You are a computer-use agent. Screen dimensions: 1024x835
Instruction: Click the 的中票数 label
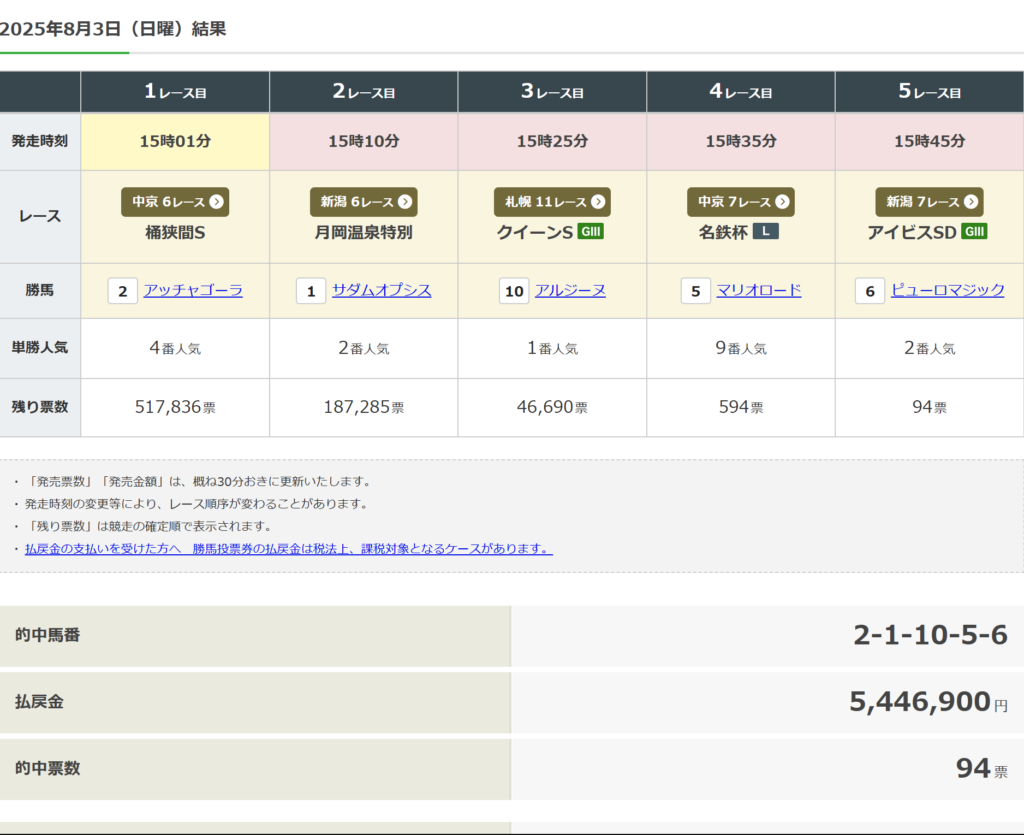48,768
